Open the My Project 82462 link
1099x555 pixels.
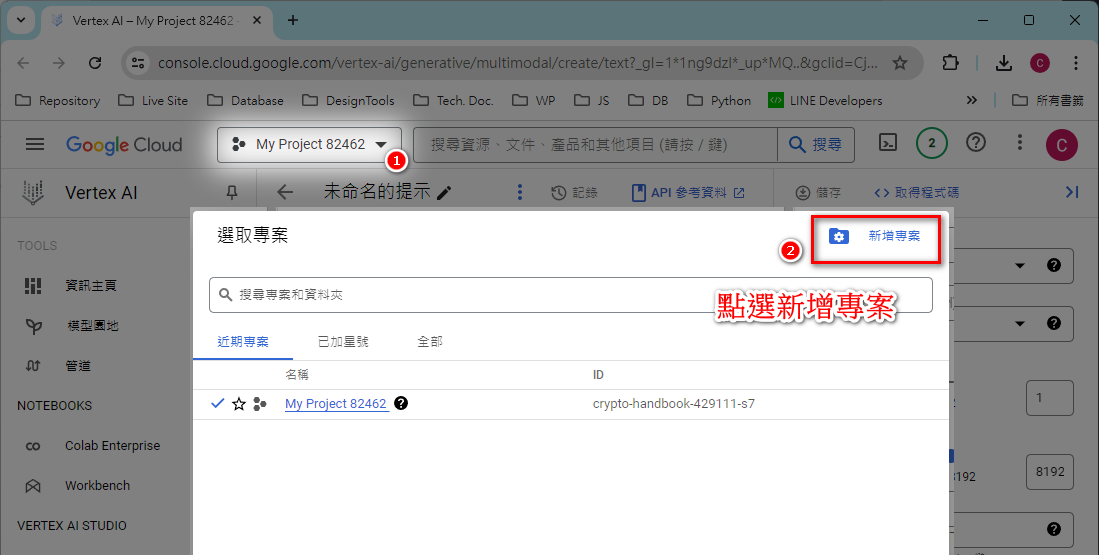coord(336,404)
